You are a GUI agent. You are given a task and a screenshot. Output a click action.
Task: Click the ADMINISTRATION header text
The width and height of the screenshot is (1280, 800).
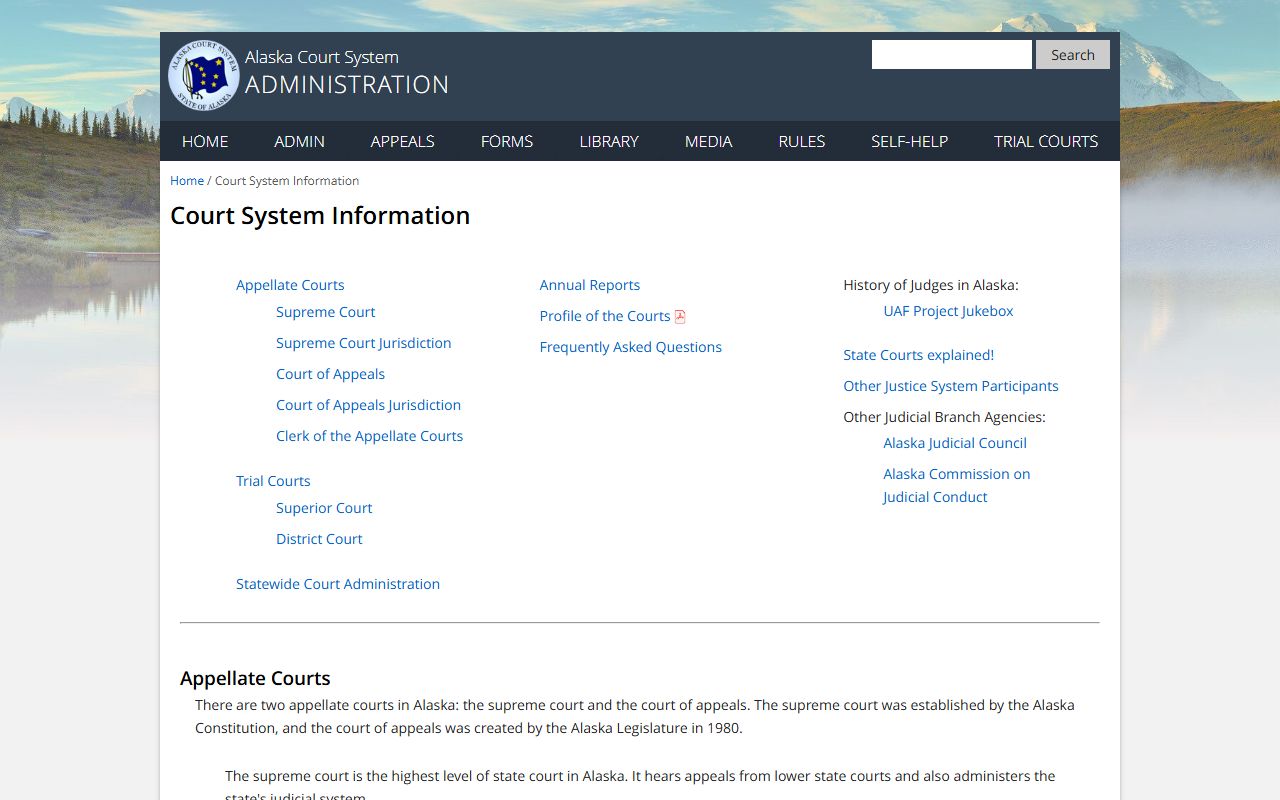347,85
